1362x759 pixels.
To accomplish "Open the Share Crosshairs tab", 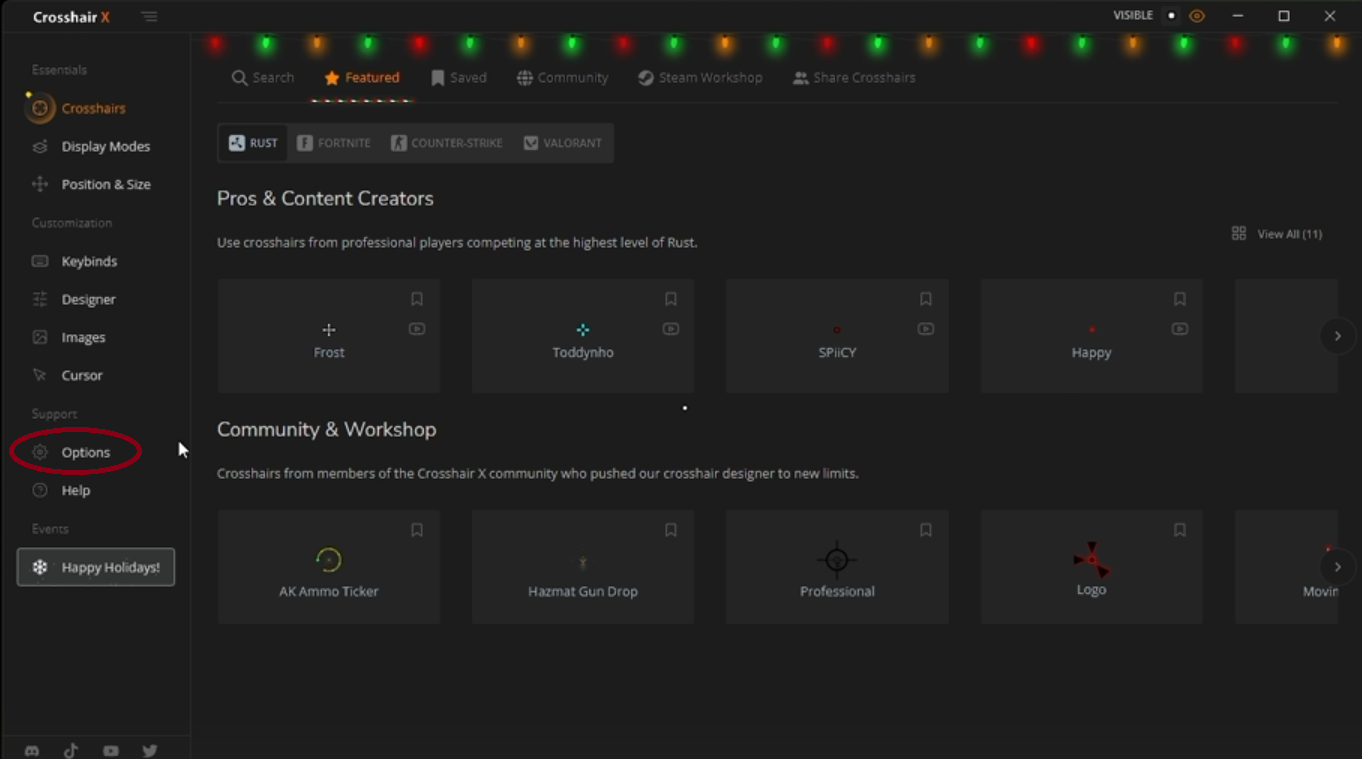I will (x=854, y=77).
